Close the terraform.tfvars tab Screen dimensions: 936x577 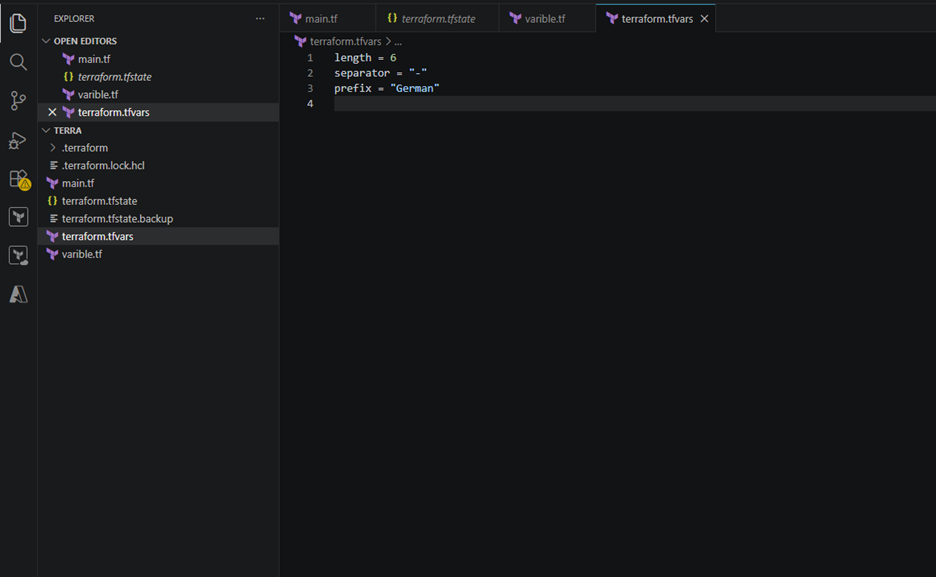[704, 18]
